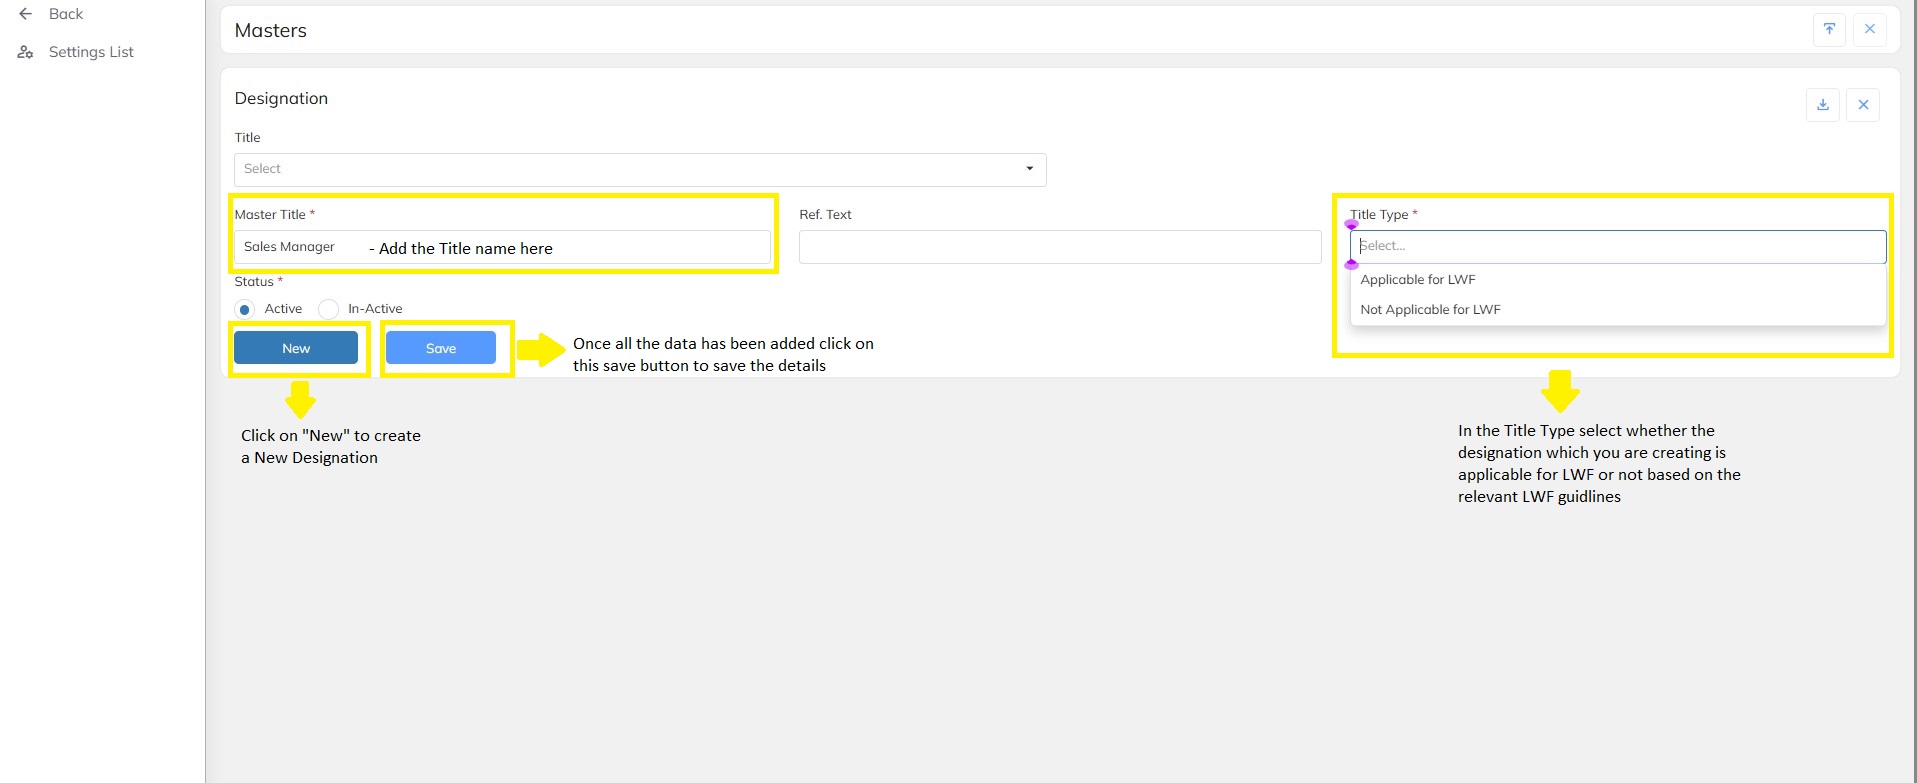Click the New button
The height and width of the screenshot is (783, 1917).
tap(296, 348)
